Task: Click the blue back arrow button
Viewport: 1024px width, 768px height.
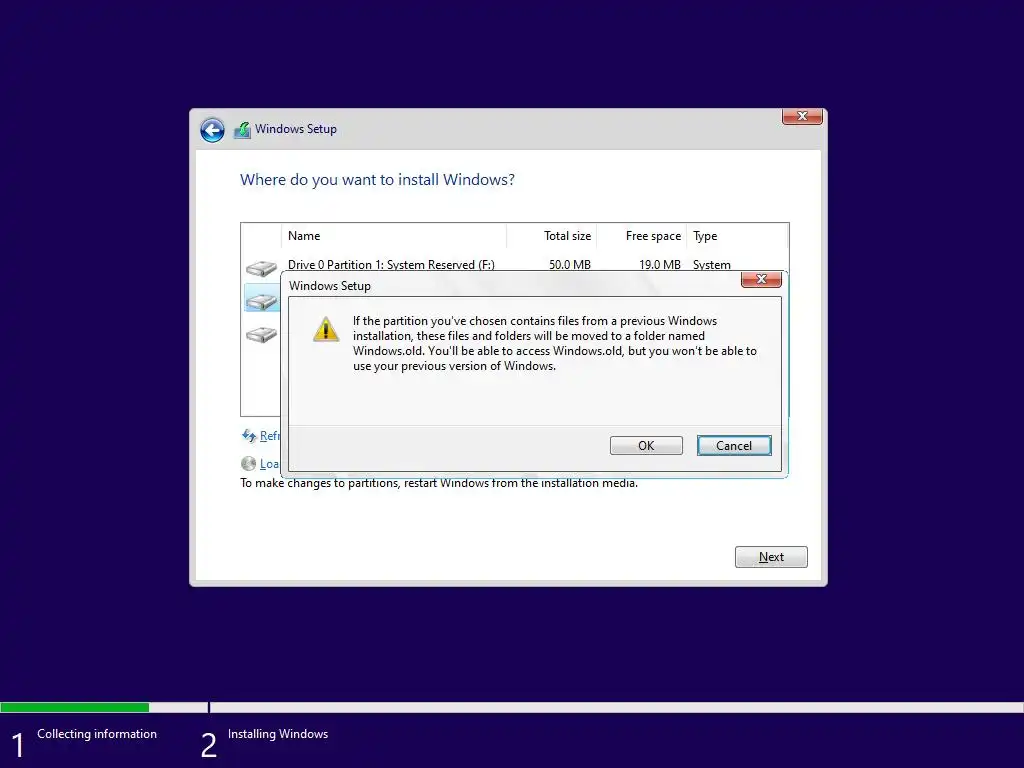Action: (x=212, y=130)
